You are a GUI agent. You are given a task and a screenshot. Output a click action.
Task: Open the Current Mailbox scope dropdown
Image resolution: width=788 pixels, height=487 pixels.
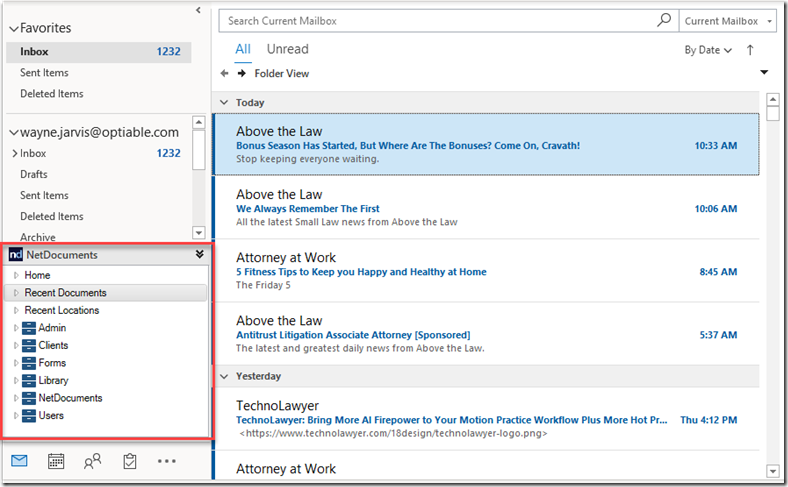[727, 21]
